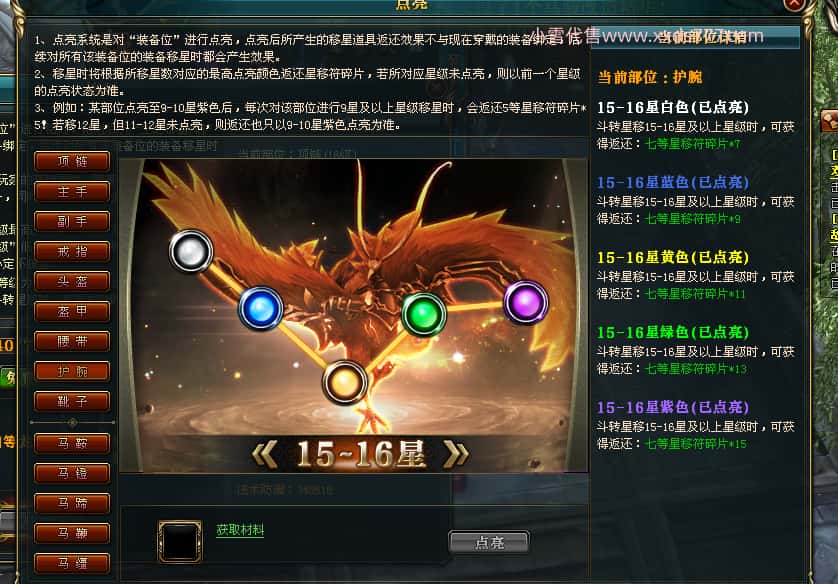Select the 头盔 equipment tab
This screenshot has width=838, height=584.
tap(72, 281)
